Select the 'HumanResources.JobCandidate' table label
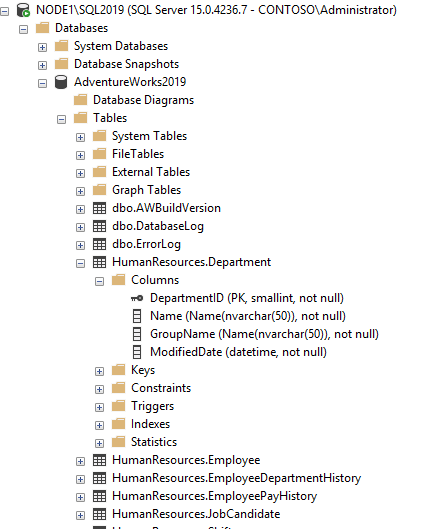The image size is (435, 529). pyautogui.click(x=196, y=514)
